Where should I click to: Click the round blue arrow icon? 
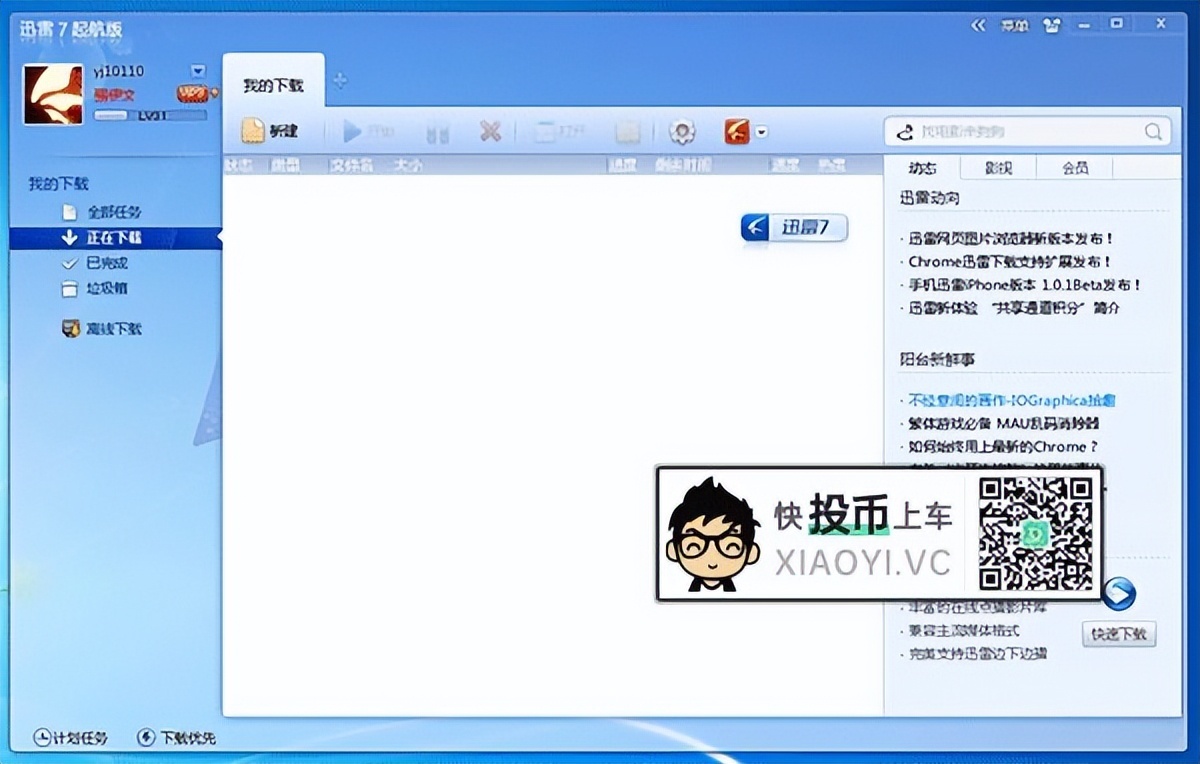coord(1120,594)
